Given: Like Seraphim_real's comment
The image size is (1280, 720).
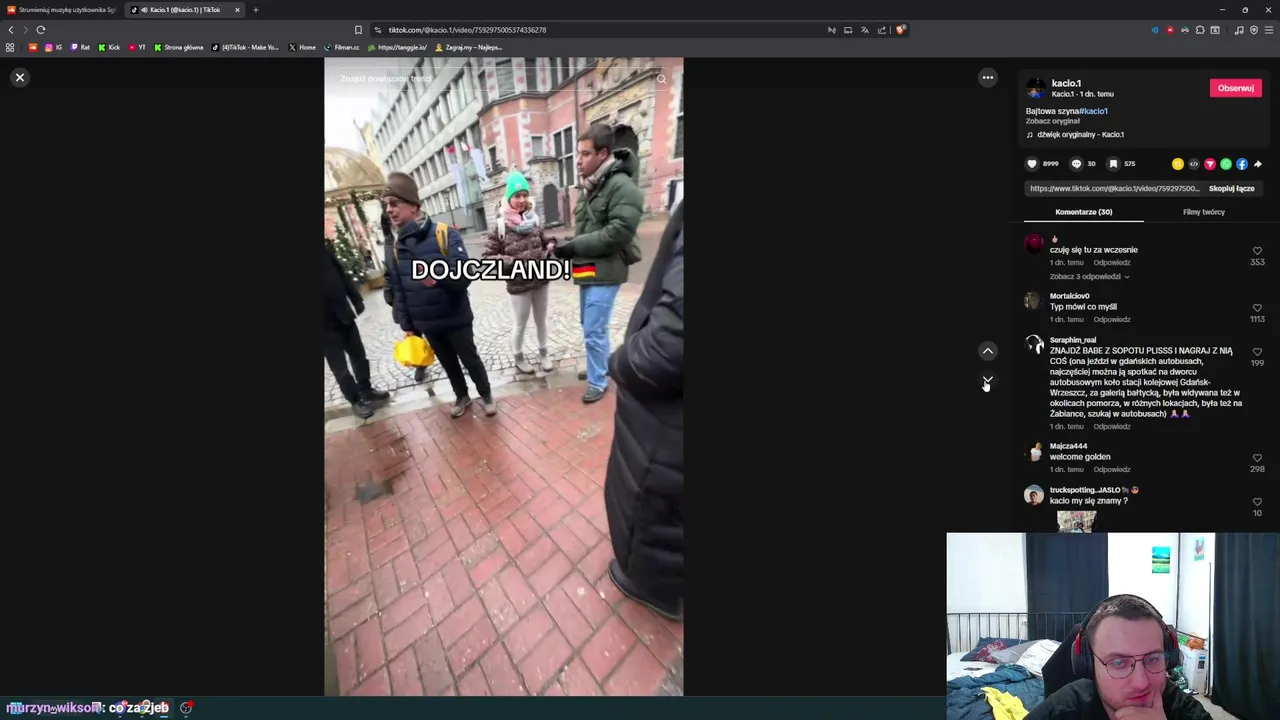Looking at the screenshot, I should (1257, 352).
